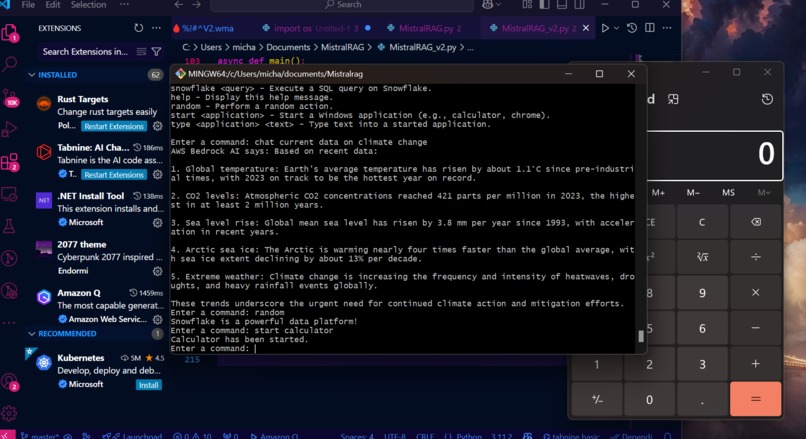Open the extensions filter funnel

pos(156,51)
